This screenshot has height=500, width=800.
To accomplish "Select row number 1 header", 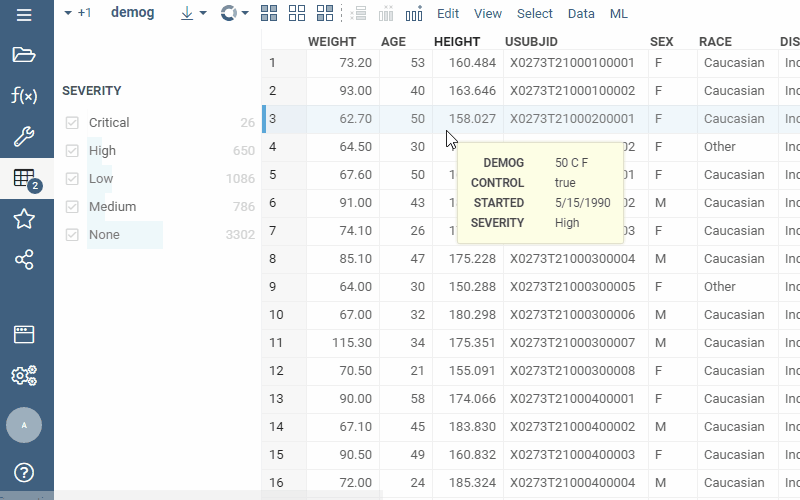I will [x=284, y=63].
